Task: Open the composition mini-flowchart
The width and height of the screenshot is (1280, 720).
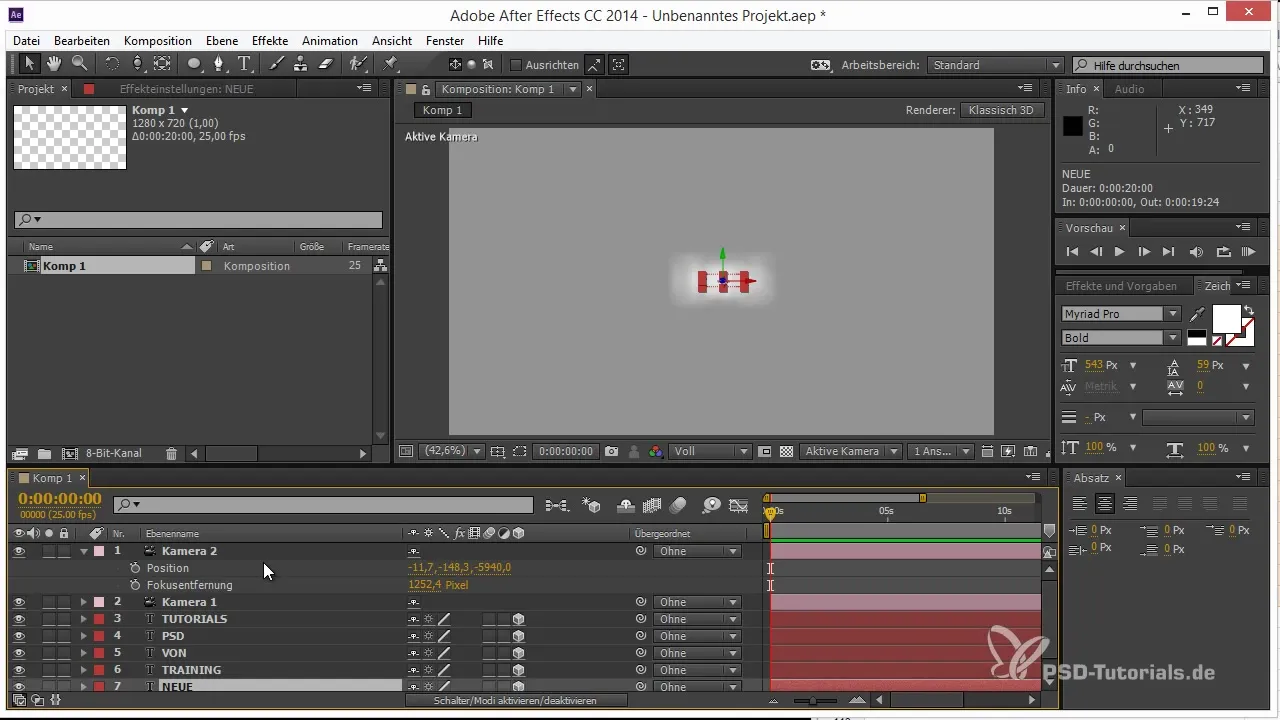Action: (557, 506)
